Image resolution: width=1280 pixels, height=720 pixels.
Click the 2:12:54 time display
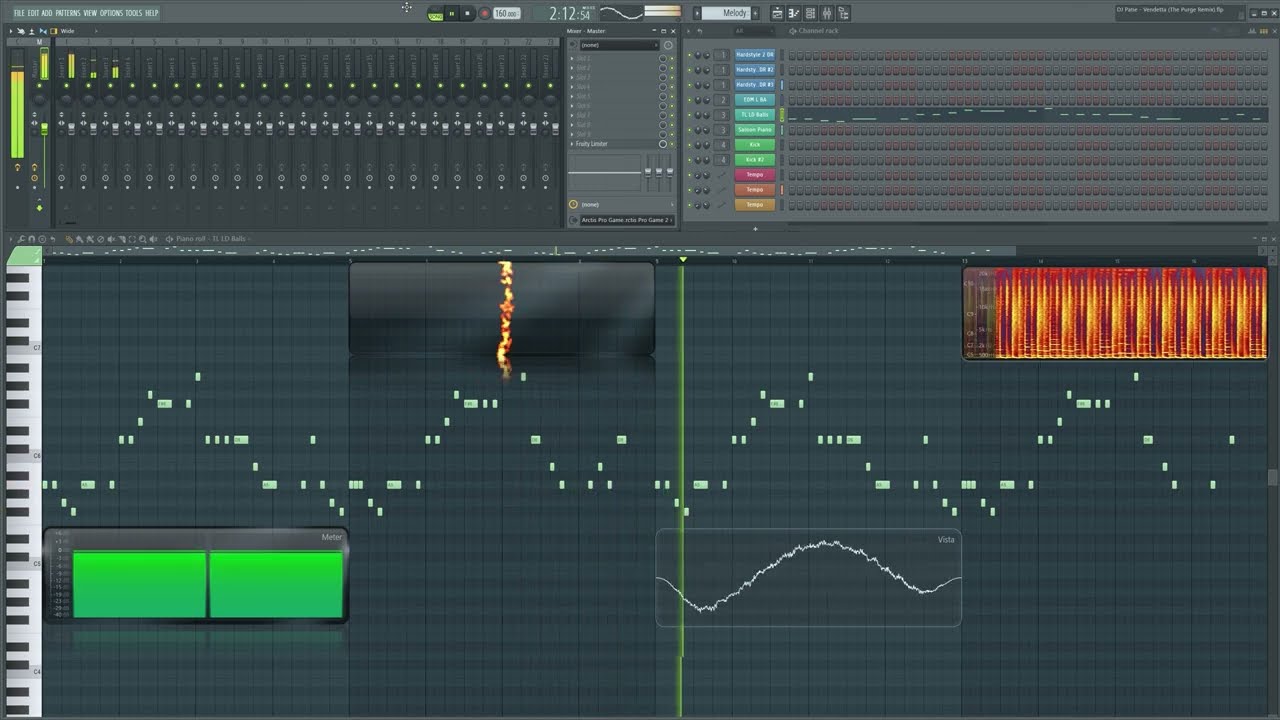[570, 14]
